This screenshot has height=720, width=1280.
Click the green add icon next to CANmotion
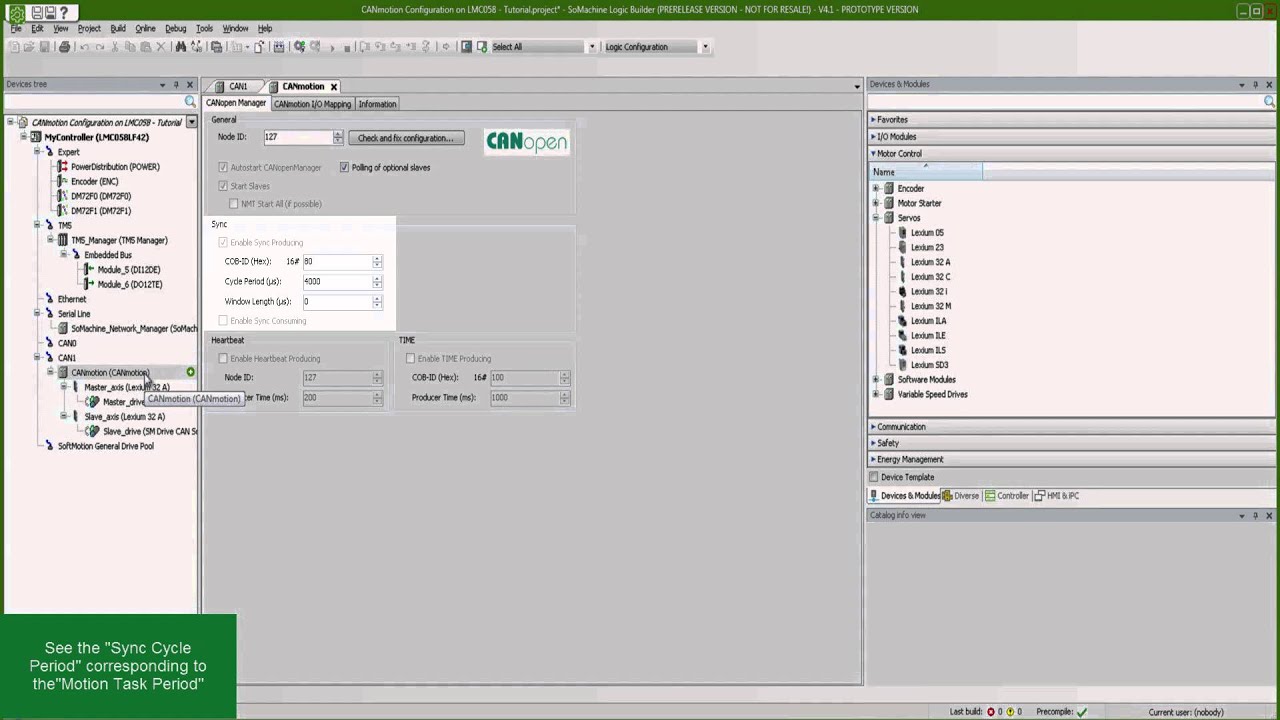(x=190, y=373)
